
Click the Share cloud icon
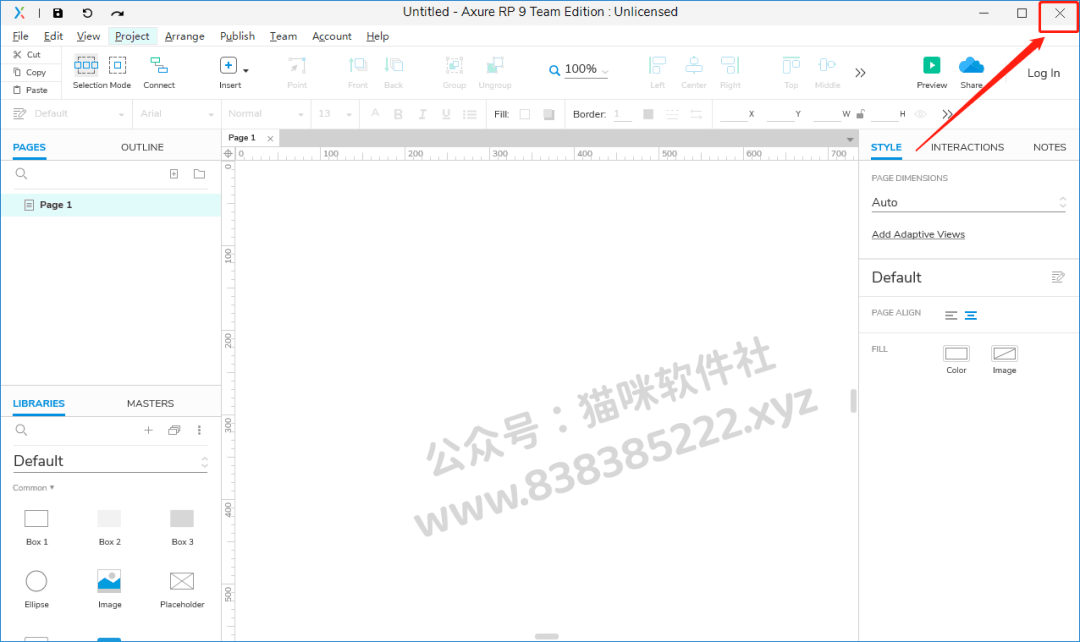971,65
